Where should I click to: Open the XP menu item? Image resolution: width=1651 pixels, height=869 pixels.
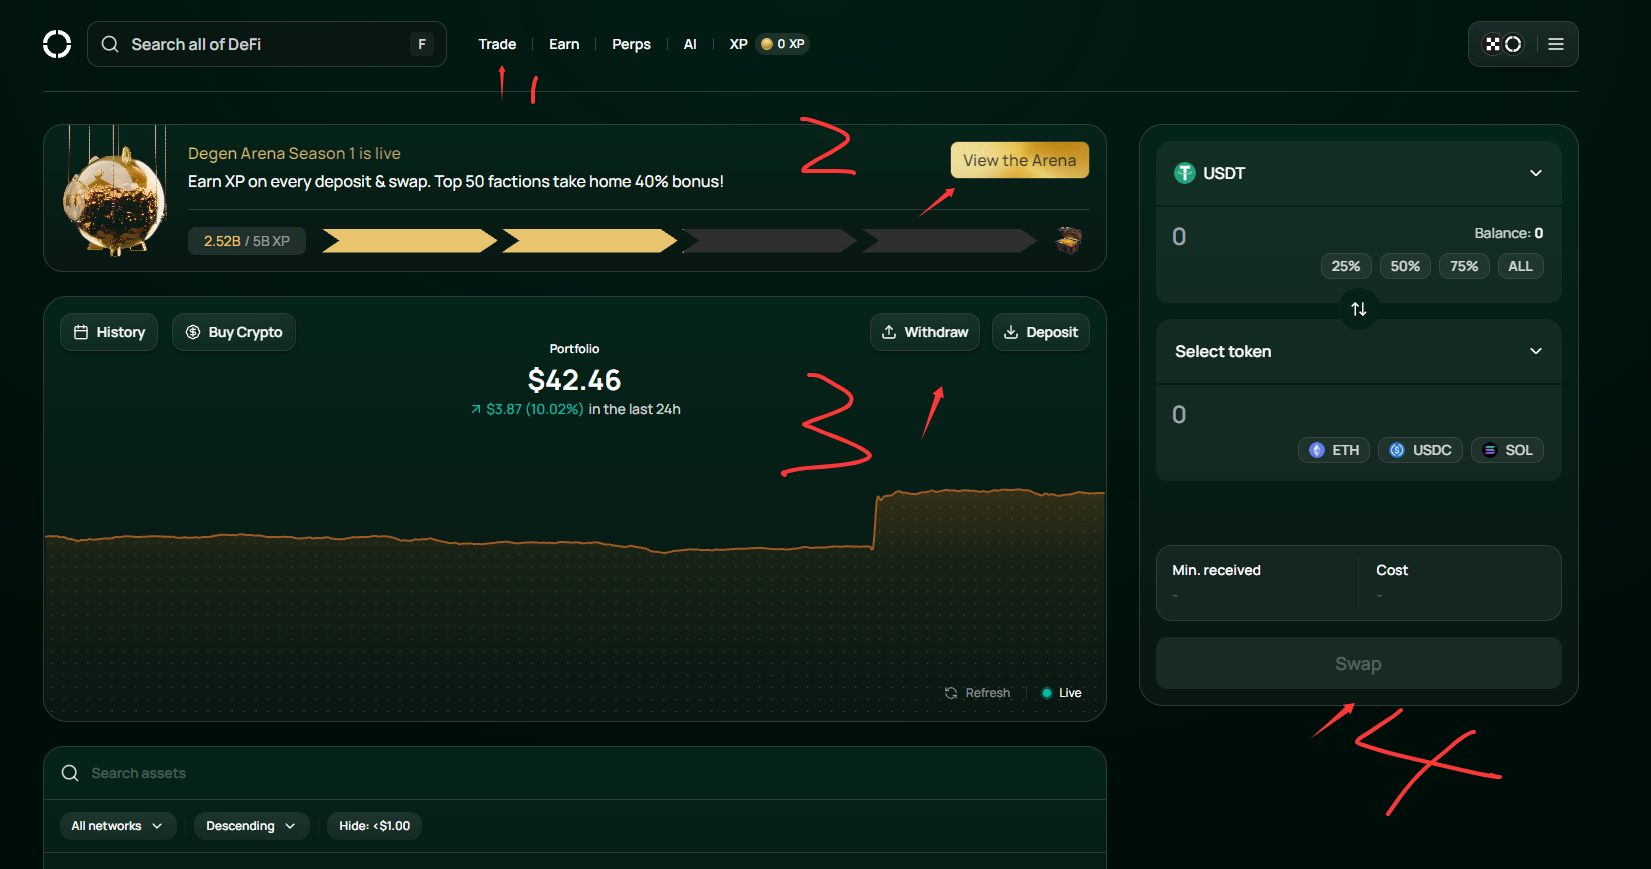click(x=739, y=44)
